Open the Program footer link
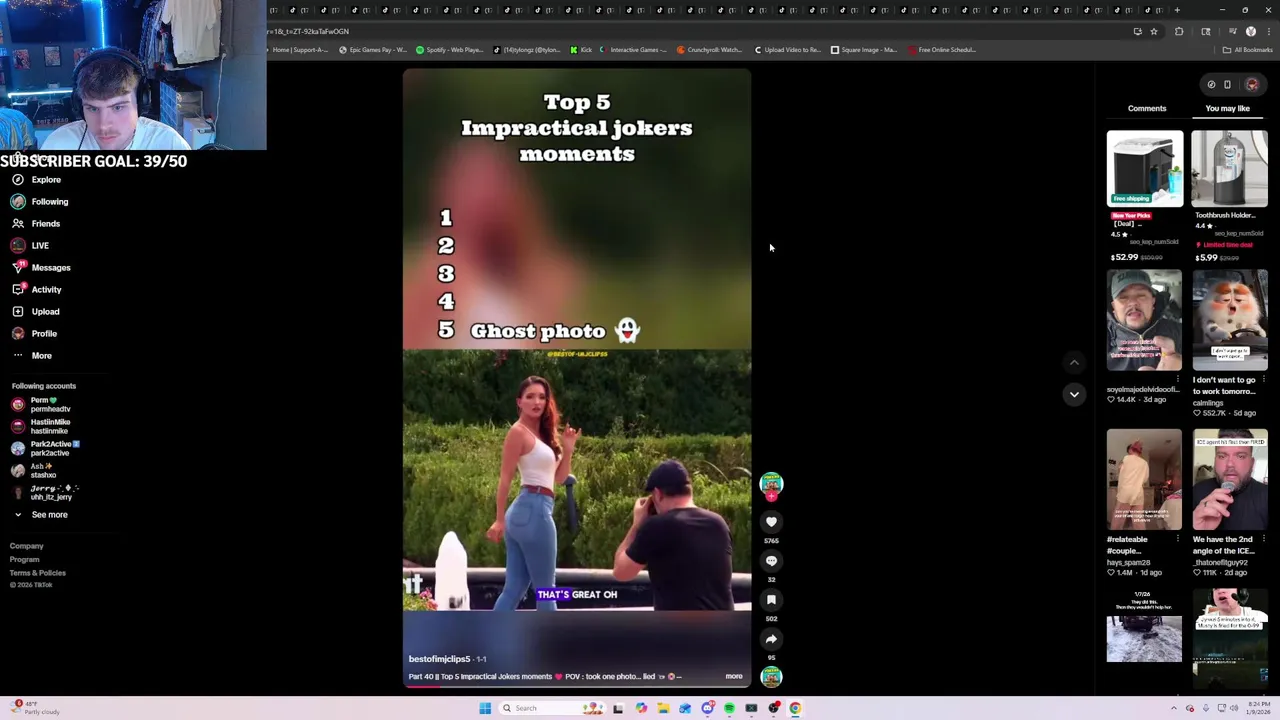Image resolution: width=1280 pixels, height=720 pixels. coord(25,560)
